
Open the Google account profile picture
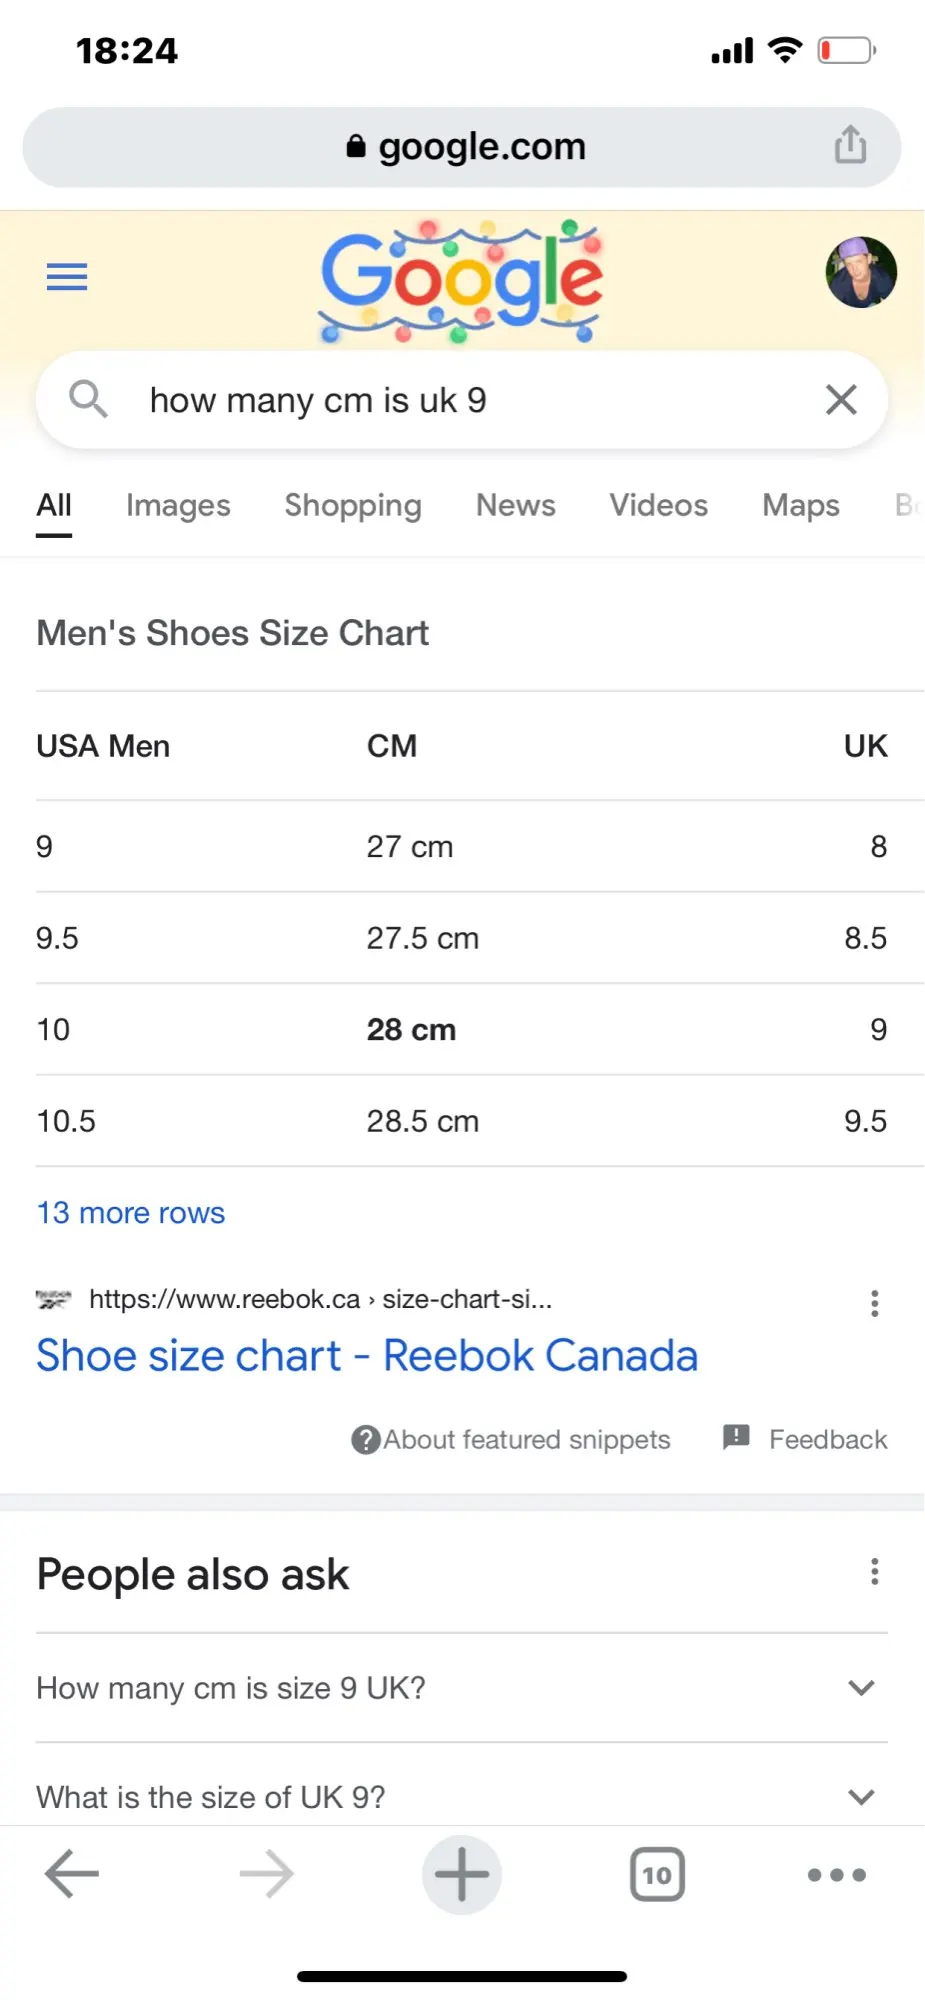[860, 272]
